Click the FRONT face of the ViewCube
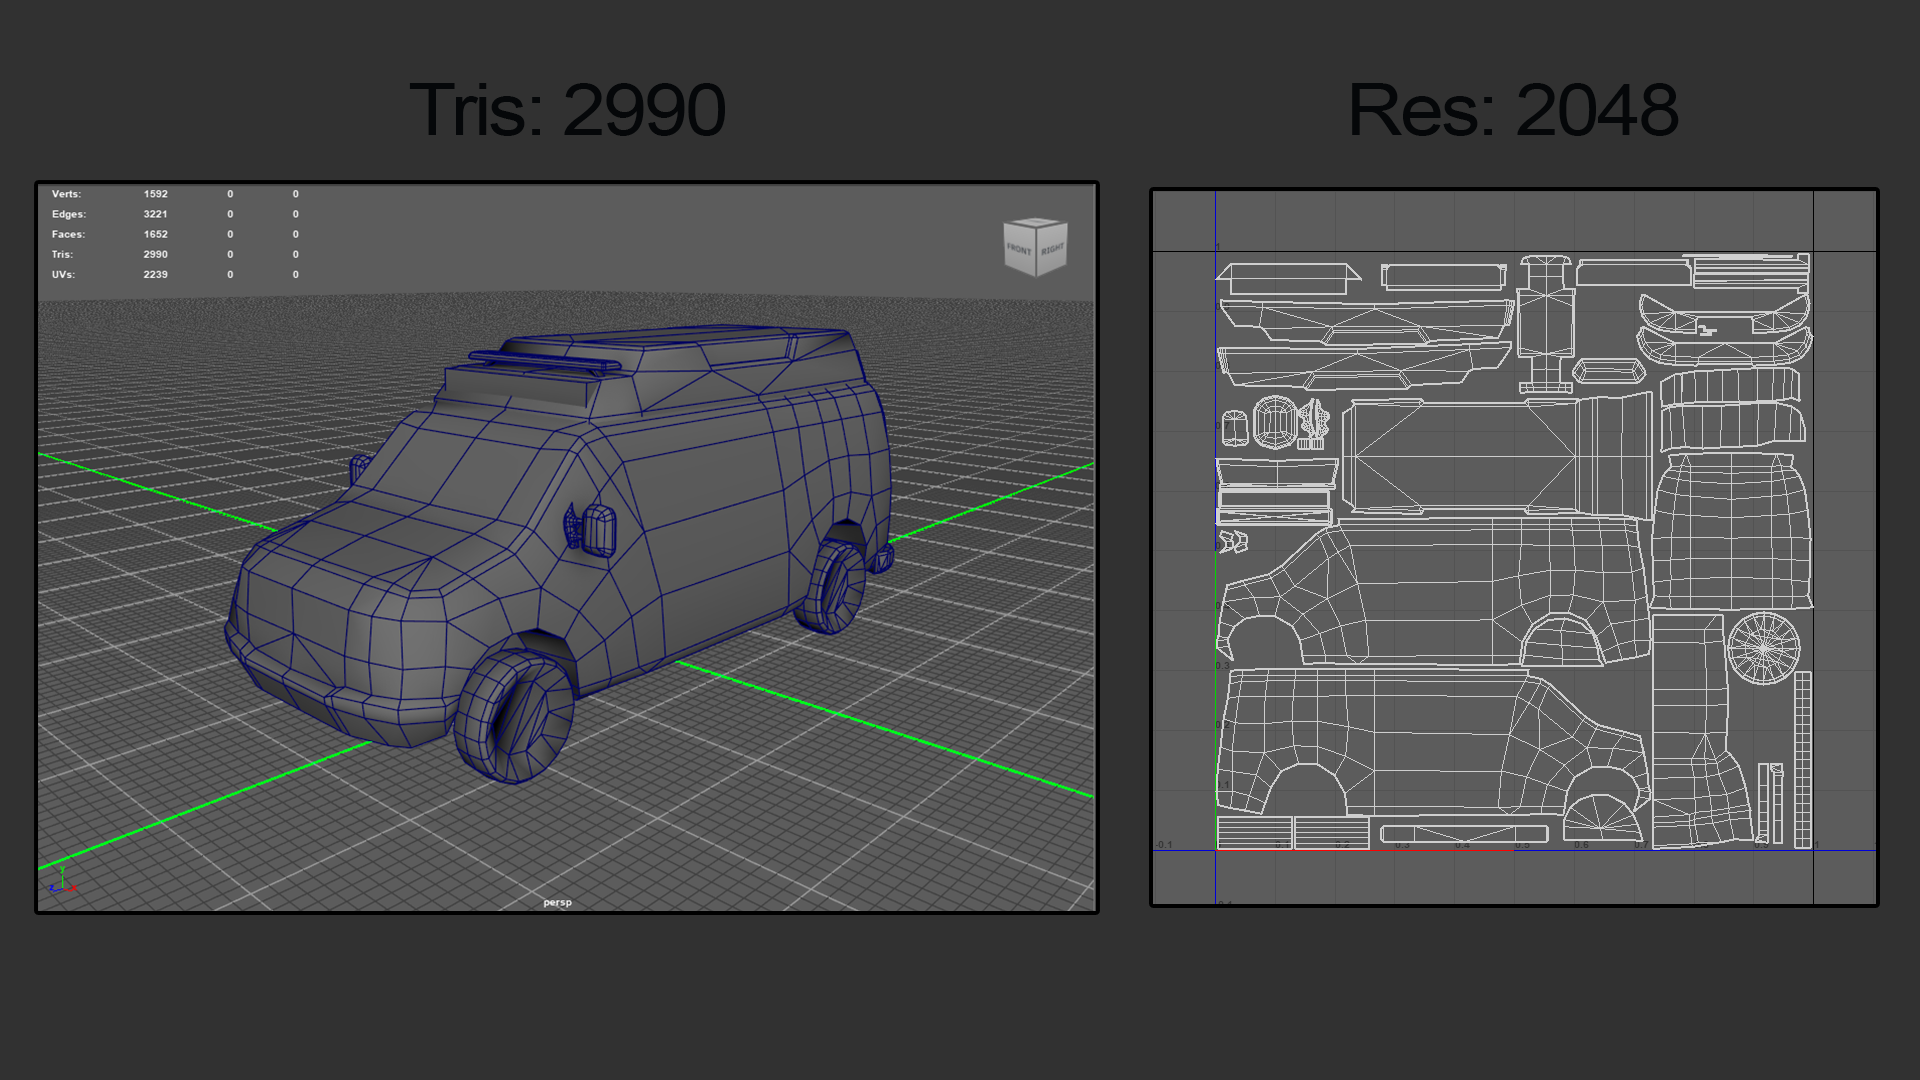 click(x=1020, y=250)
